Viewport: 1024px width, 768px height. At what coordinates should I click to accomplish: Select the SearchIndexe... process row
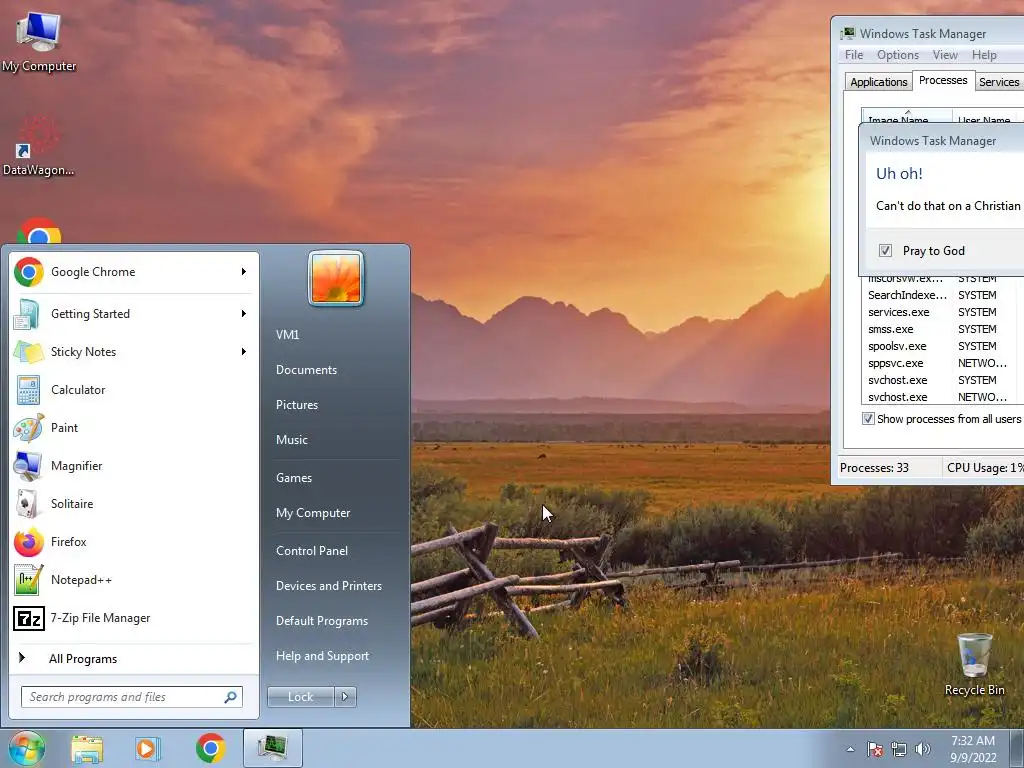(942, 295)
